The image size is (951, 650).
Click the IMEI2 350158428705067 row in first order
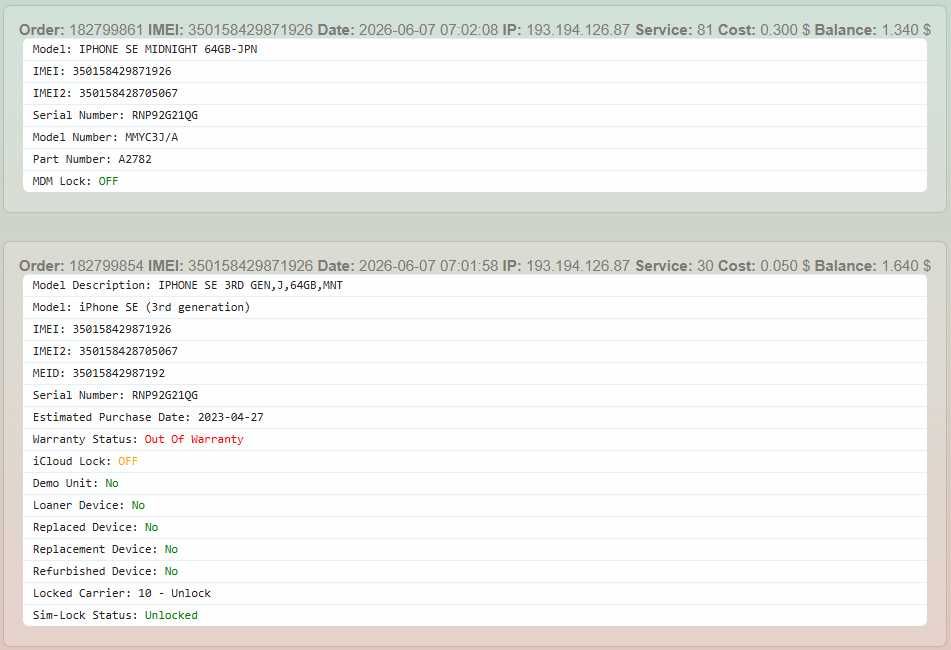tap(475, 93)
